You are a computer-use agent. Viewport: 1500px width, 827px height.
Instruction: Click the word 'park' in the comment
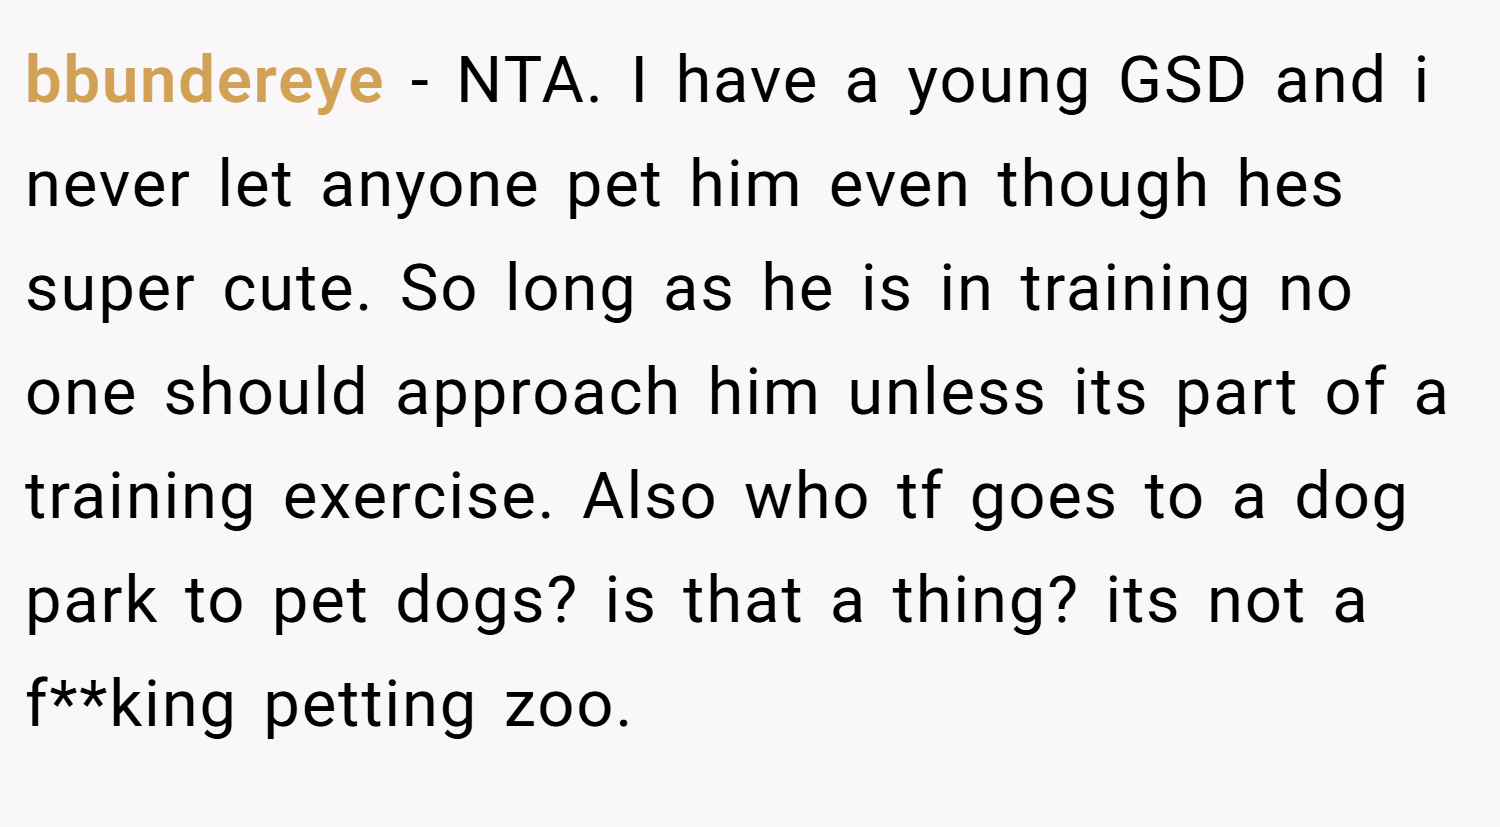pyautogui.click(x=92, y=602)
